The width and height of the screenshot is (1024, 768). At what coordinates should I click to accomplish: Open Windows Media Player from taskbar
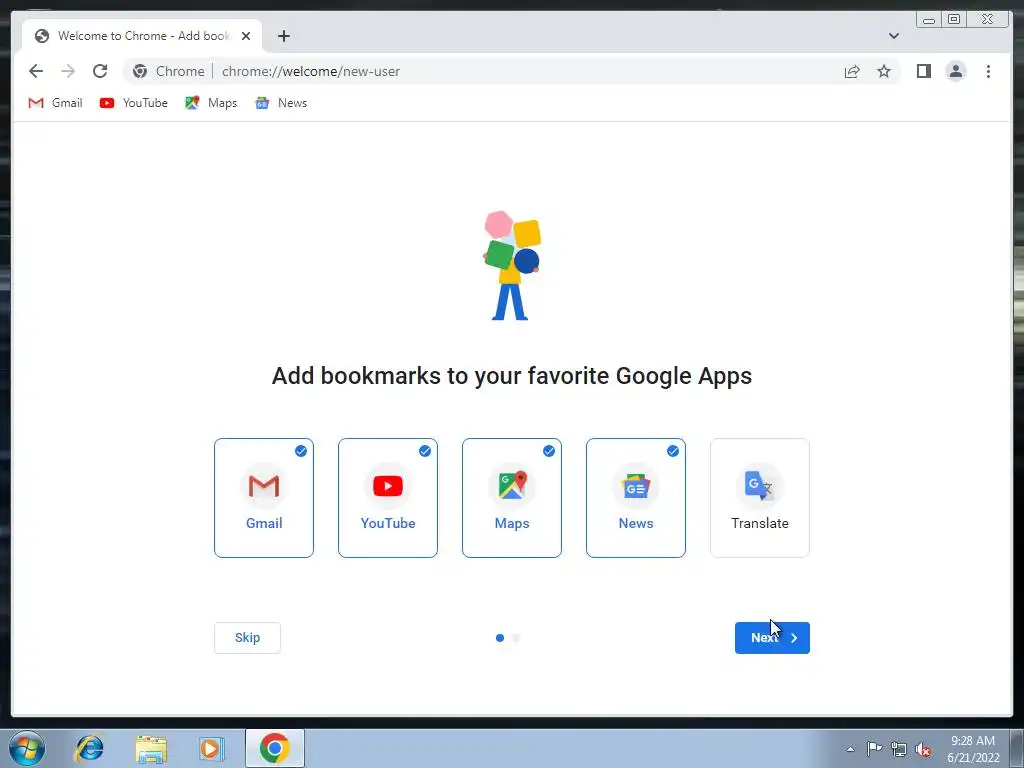click(212, 748)
